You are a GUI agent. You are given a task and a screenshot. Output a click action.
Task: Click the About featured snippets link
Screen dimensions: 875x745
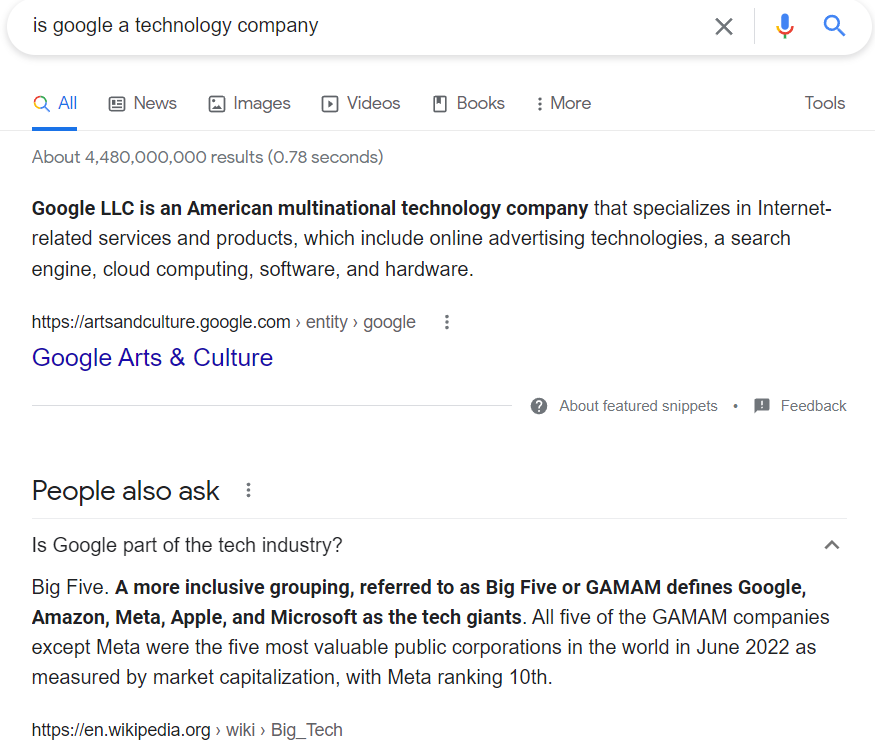pyautogui.click(x=638, y=406)
